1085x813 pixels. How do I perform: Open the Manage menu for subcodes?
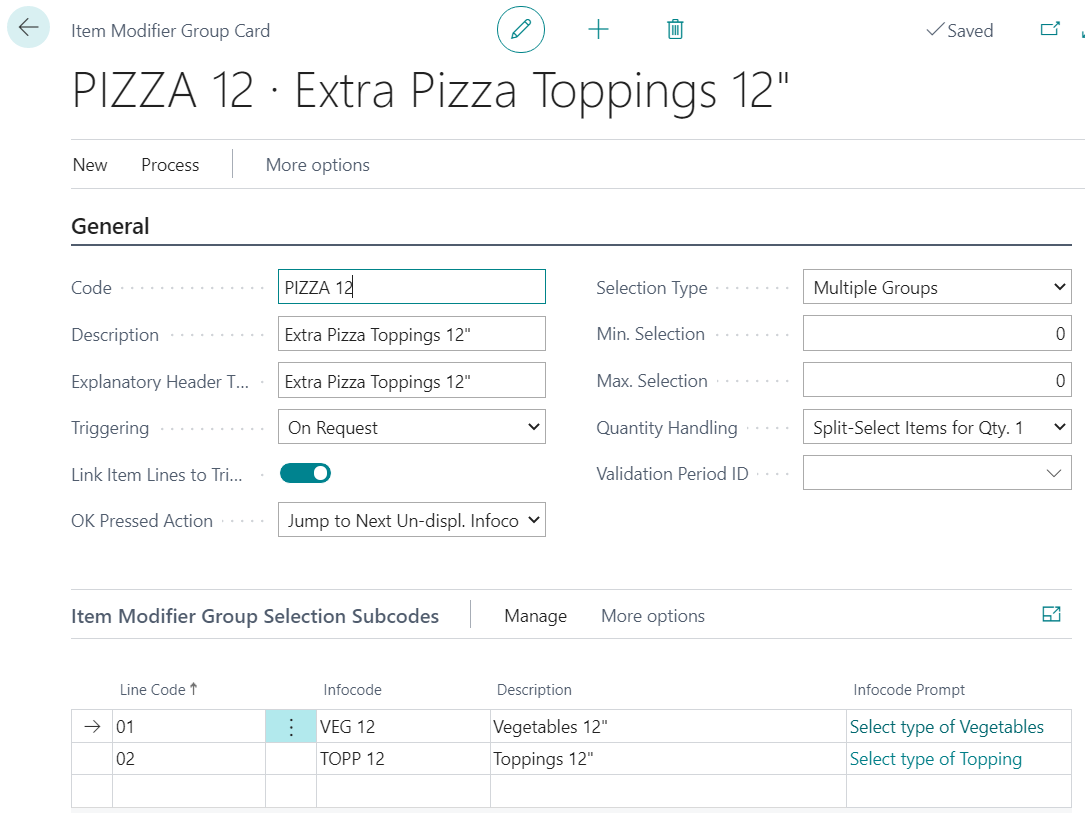[535, 616]
